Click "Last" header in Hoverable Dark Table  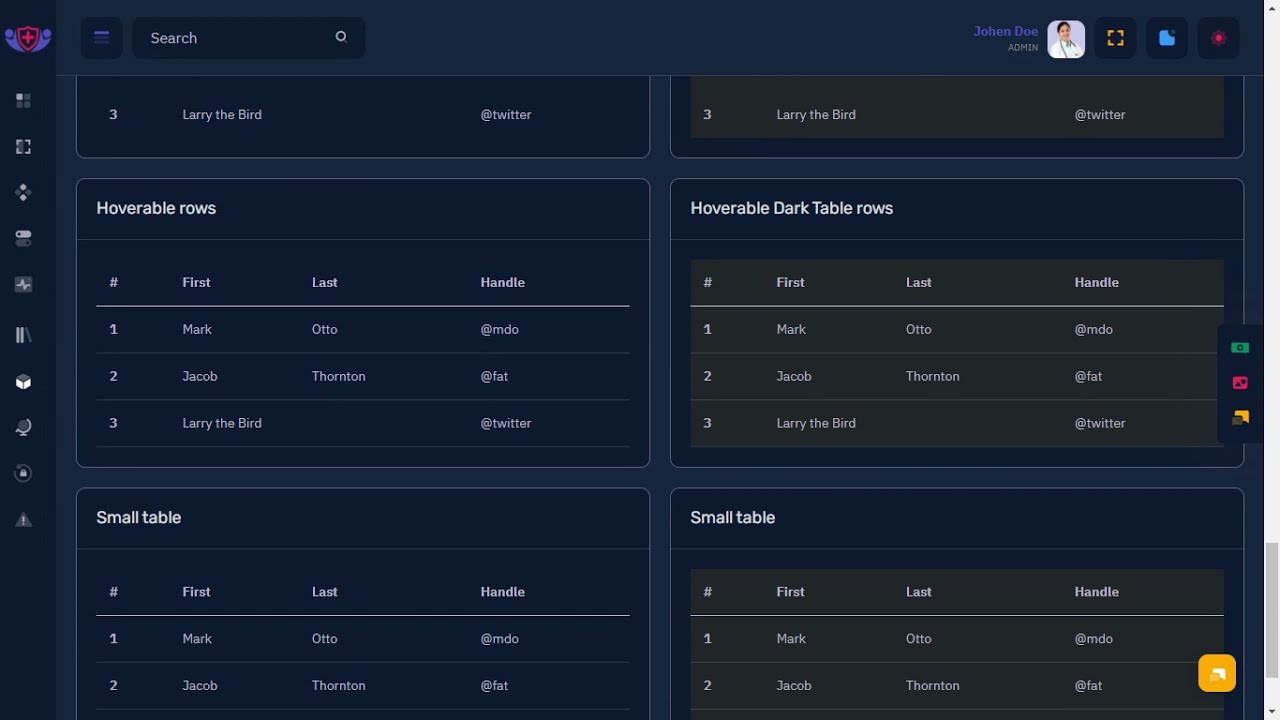click(x=918, y=282)
